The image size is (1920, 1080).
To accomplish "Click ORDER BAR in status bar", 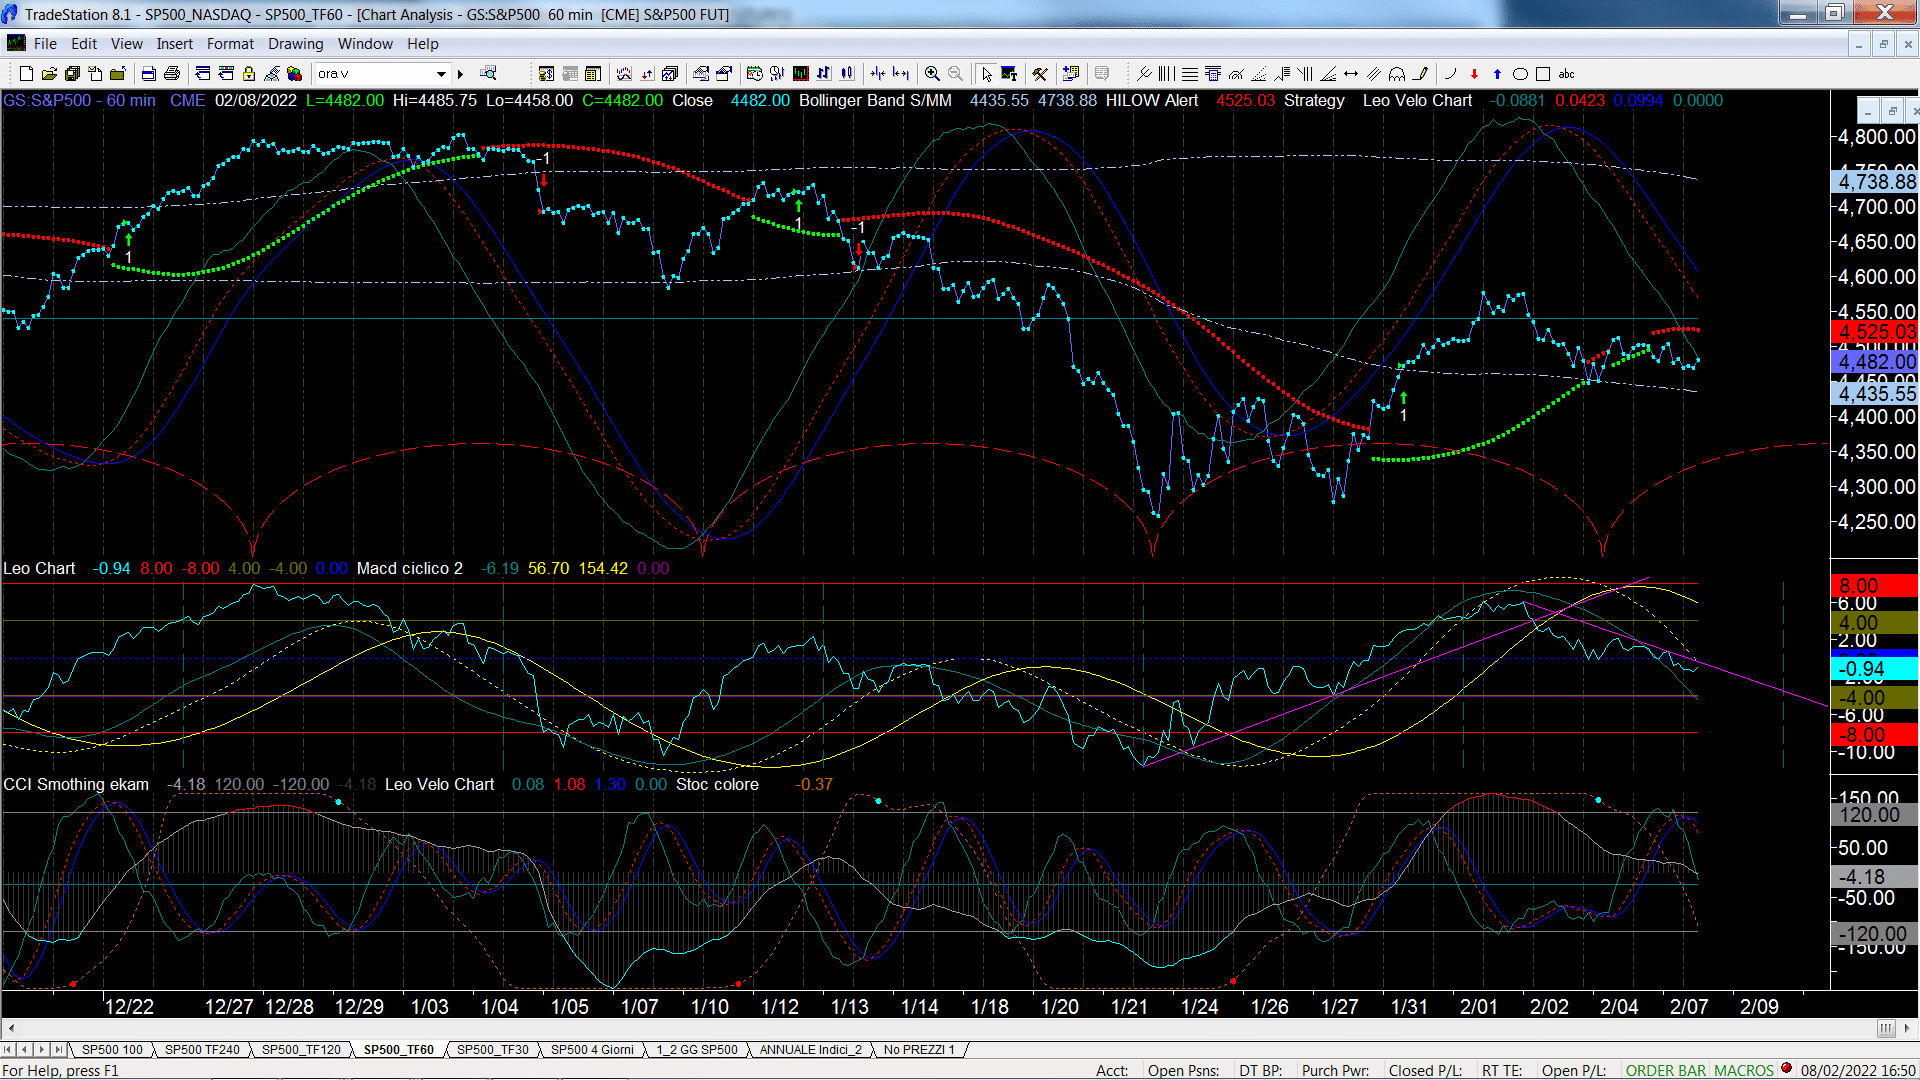I will (1665, 1070).
